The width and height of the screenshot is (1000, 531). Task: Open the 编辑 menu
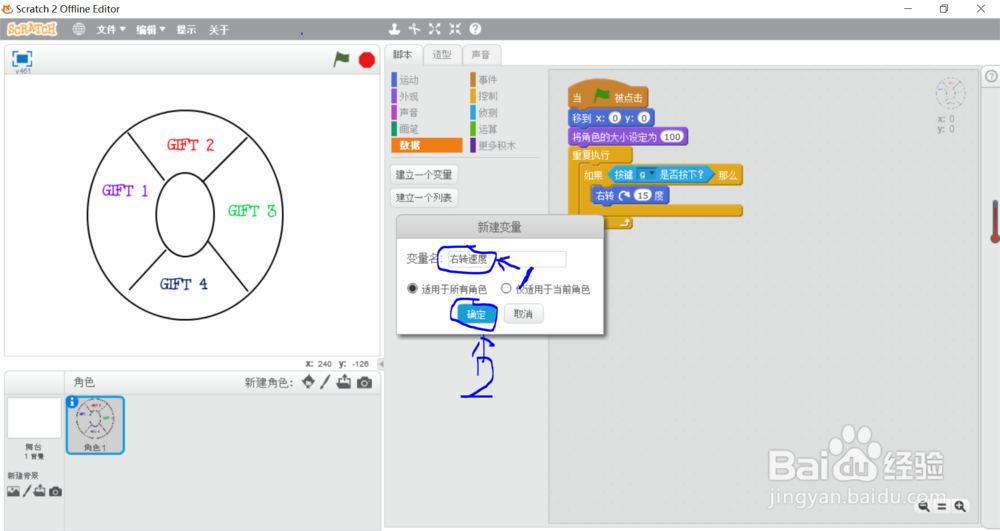151,29
